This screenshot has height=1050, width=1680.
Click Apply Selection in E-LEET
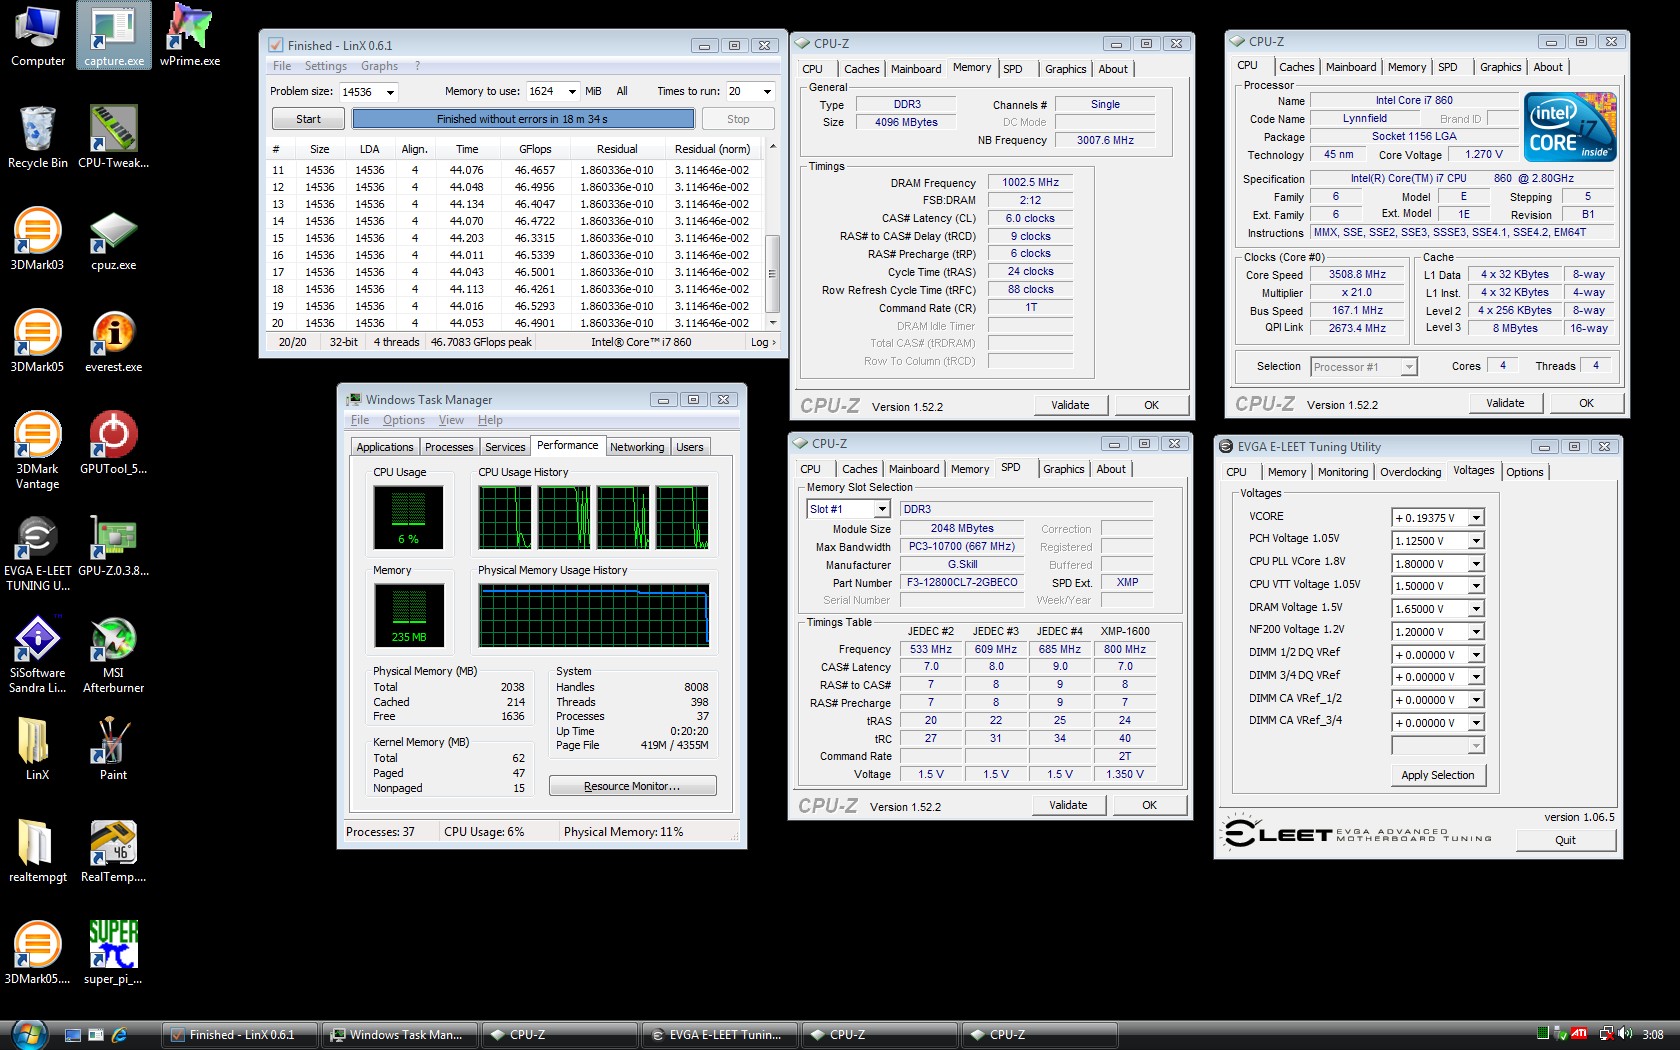[x=1437, y=775]
